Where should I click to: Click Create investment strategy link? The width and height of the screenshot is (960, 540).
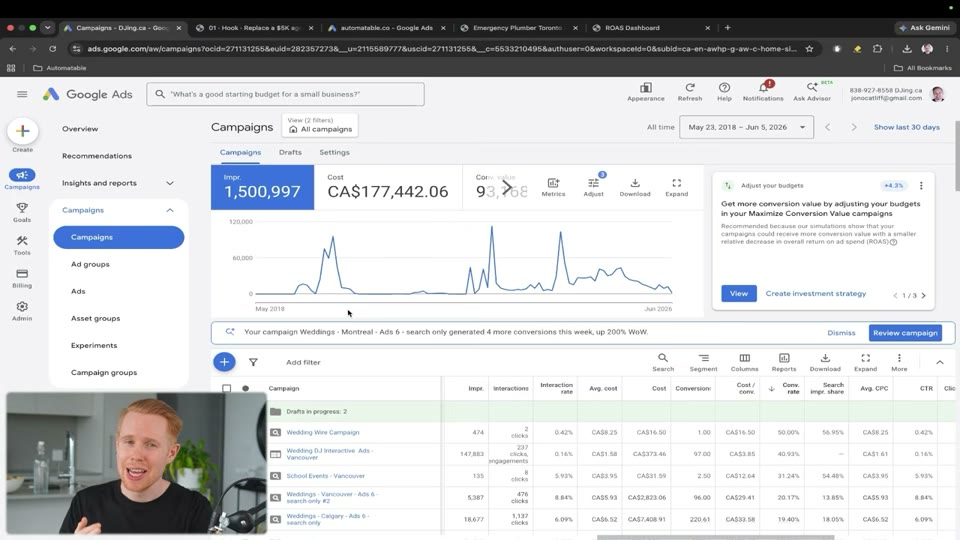[x=816, y=293]
